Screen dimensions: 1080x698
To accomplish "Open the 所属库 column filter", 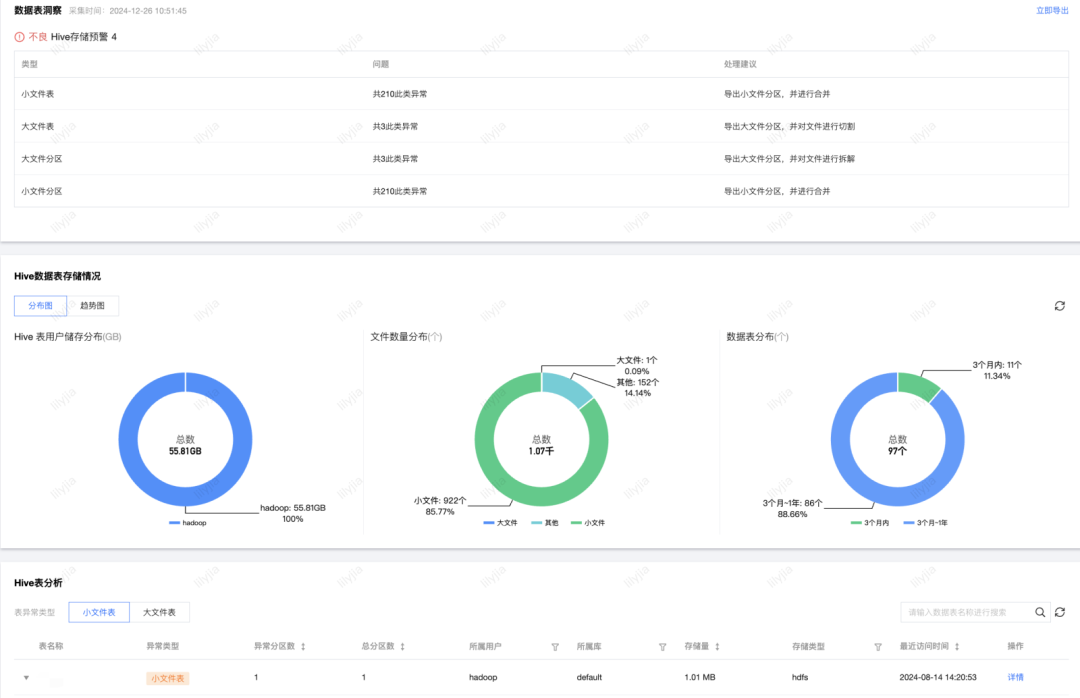I will (x=662, y=647).
